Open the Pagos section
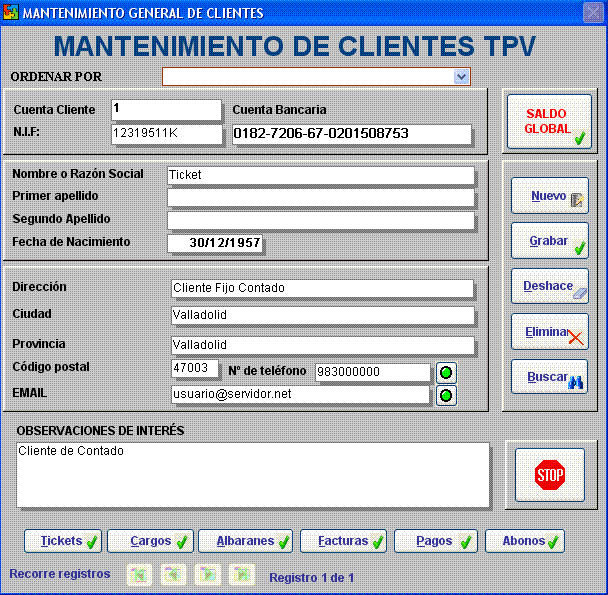Viewport: 608px width, 595px height. pyautogui.click(x=435, y=541)
